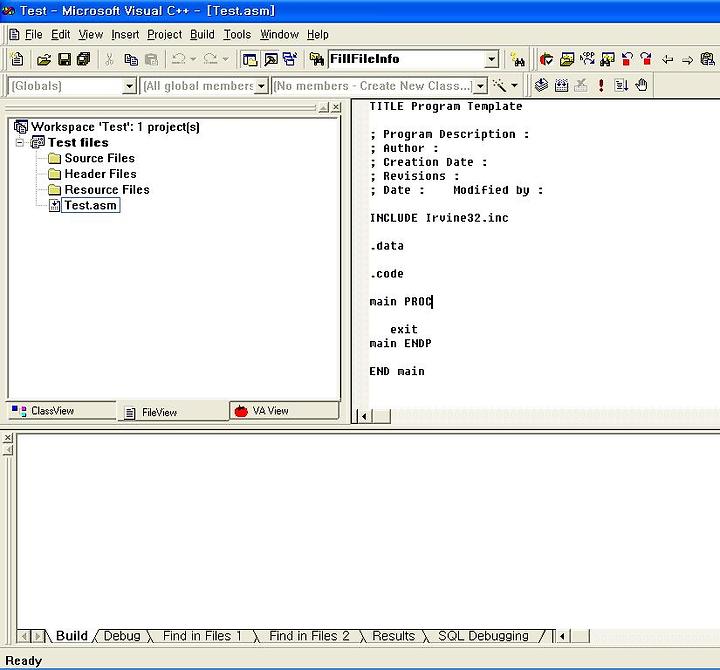Open the WizardBar actions dropdown arrow
Viewport: 720px width, 670px height.
coord(514,85)
